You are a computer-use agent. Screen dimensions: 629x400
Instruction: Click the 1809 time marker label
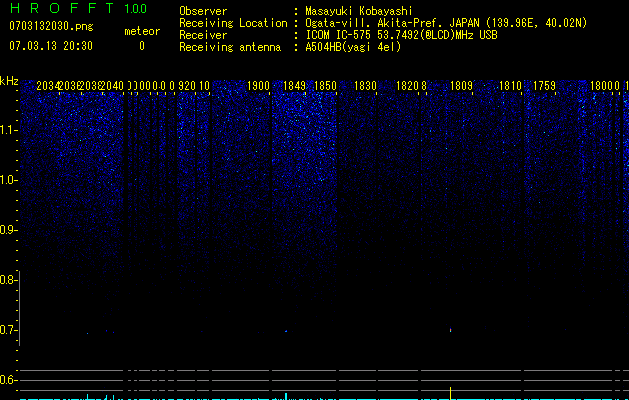461,86
